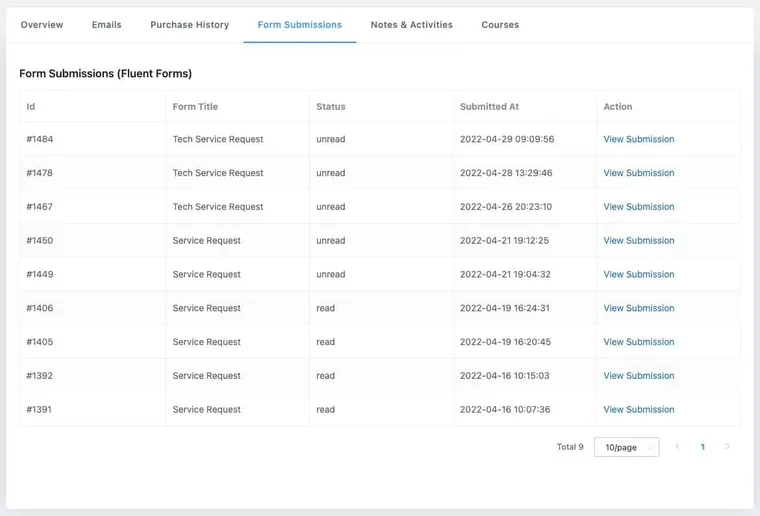
Task: Click Service Request title in row #1449
Action: pyautogui.click(x=206, y=274)
